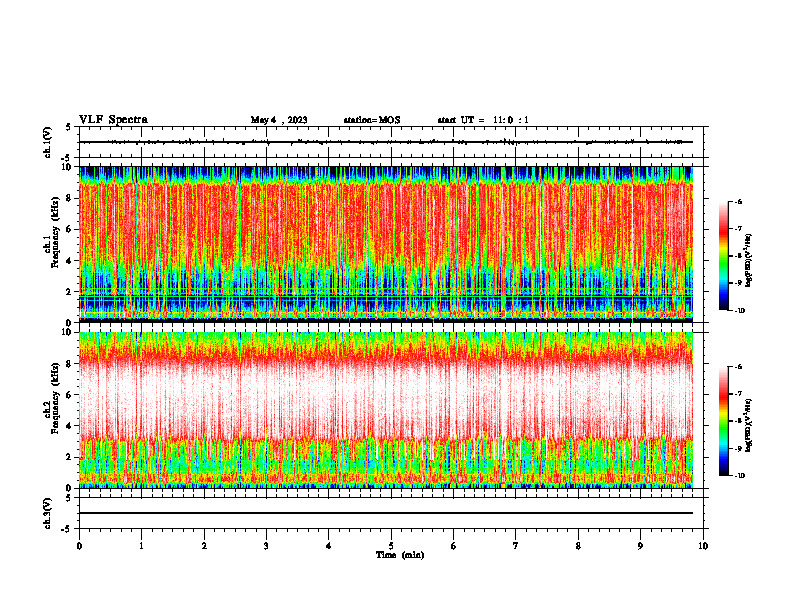Click the ch.2 "Frequency (kHz)" axis label
The height and width of the screenshot is (612, 792).
click(55, 397)
